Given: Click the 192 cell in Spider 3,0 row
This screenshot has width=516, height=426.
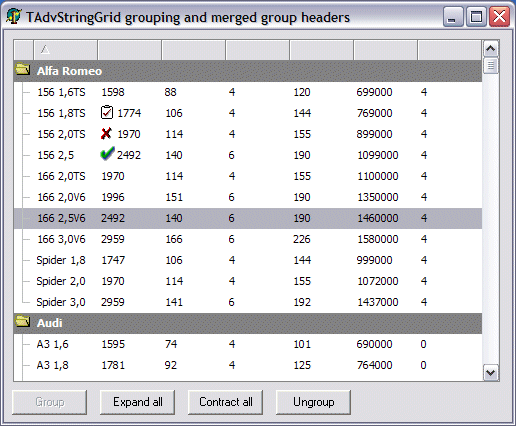Looking at the screenshot, I should tap(302, 302).
